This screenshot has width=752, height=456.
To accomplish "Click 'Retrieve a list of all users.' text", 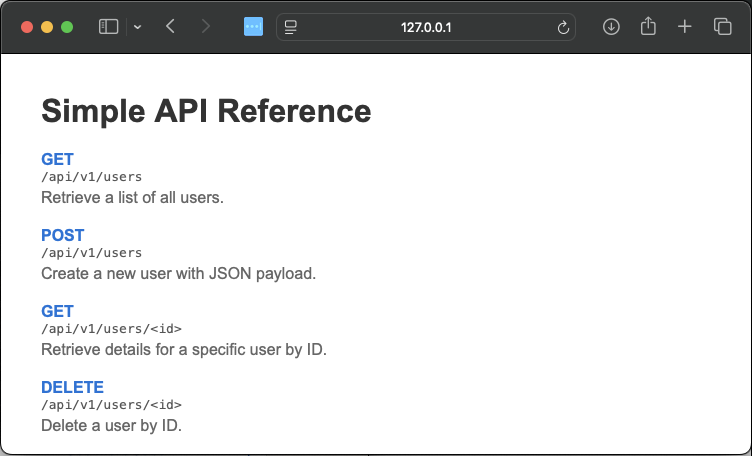I will (x=132, y=198).
